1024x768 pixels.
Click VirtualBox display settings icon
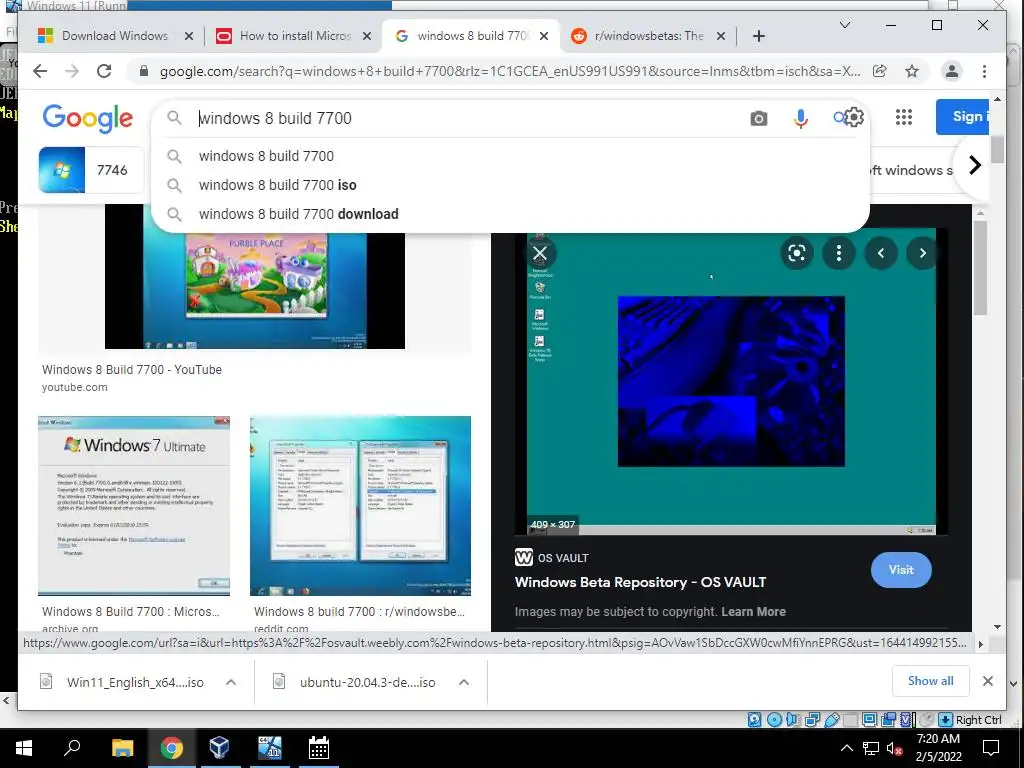pyautogui.click(x=869, y=720)
